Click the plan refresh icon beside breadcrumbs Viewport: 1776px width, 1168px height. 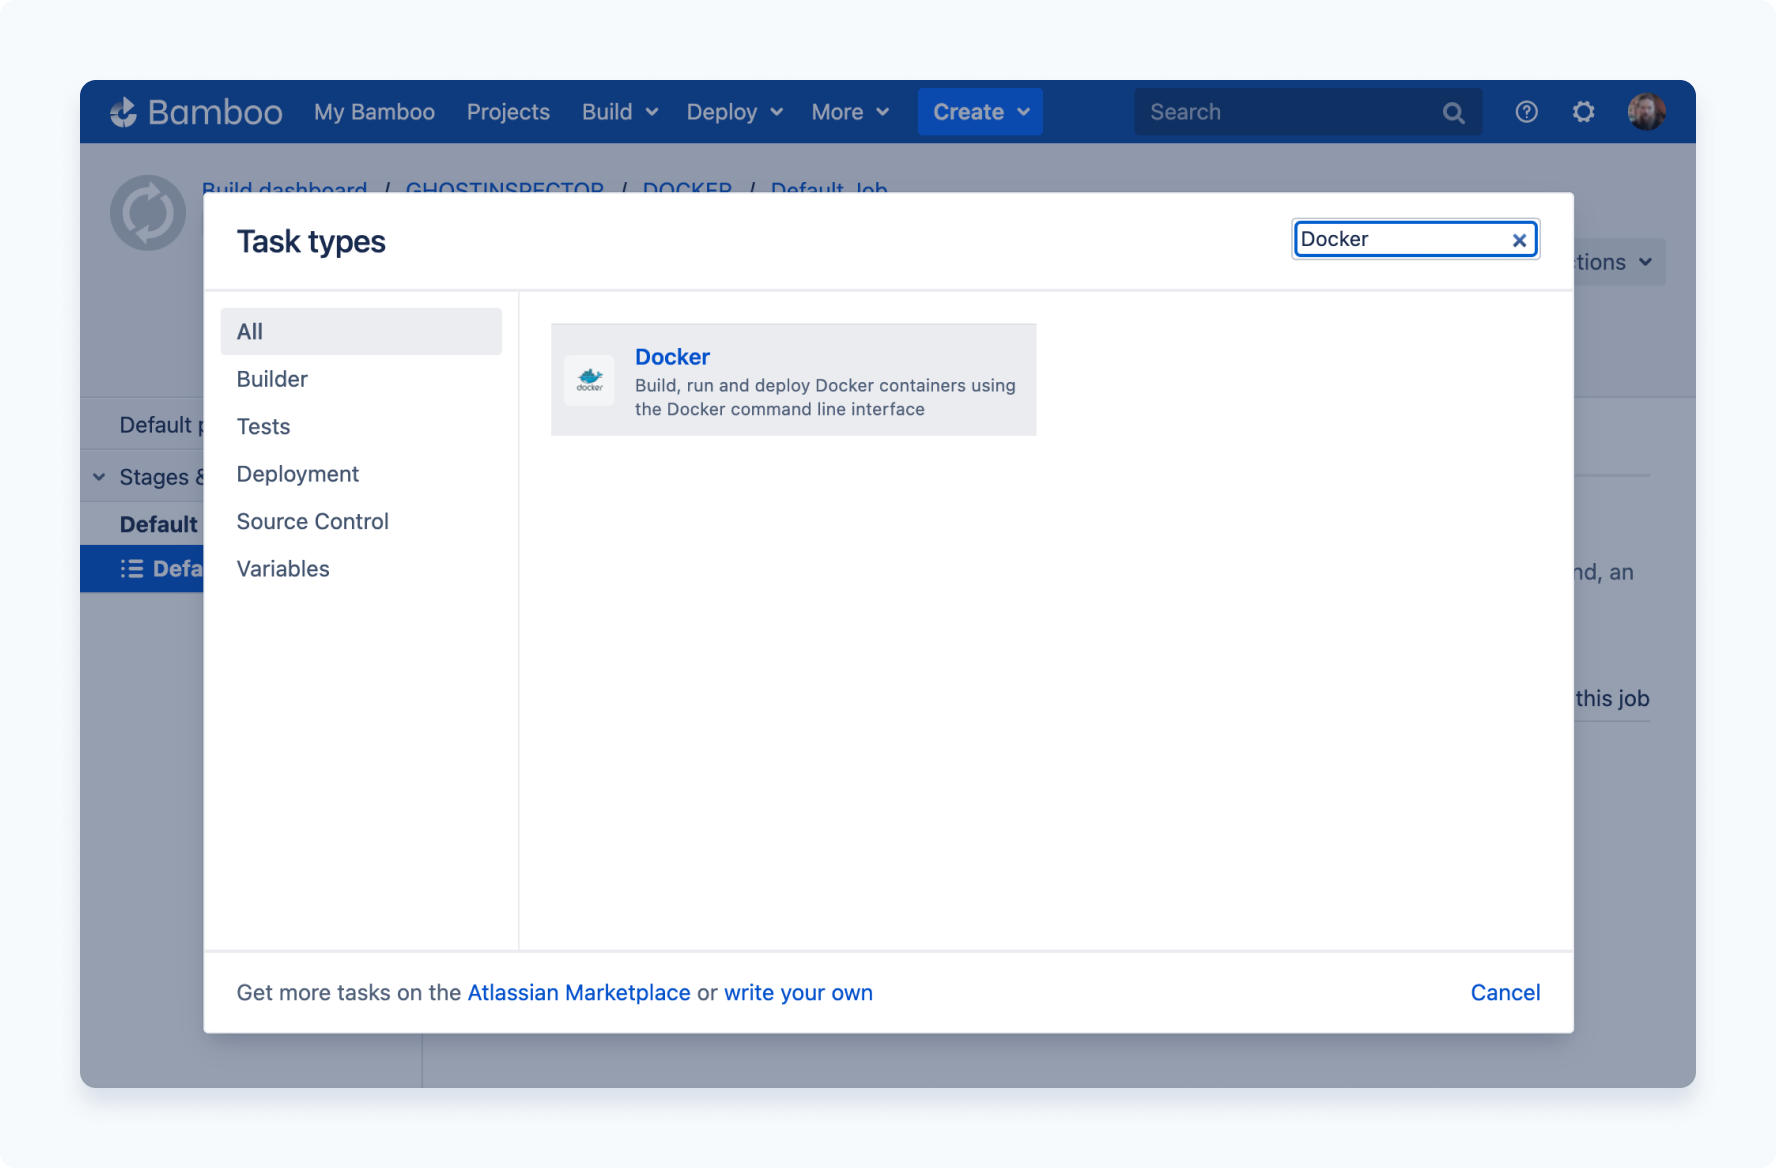point(147,212)
